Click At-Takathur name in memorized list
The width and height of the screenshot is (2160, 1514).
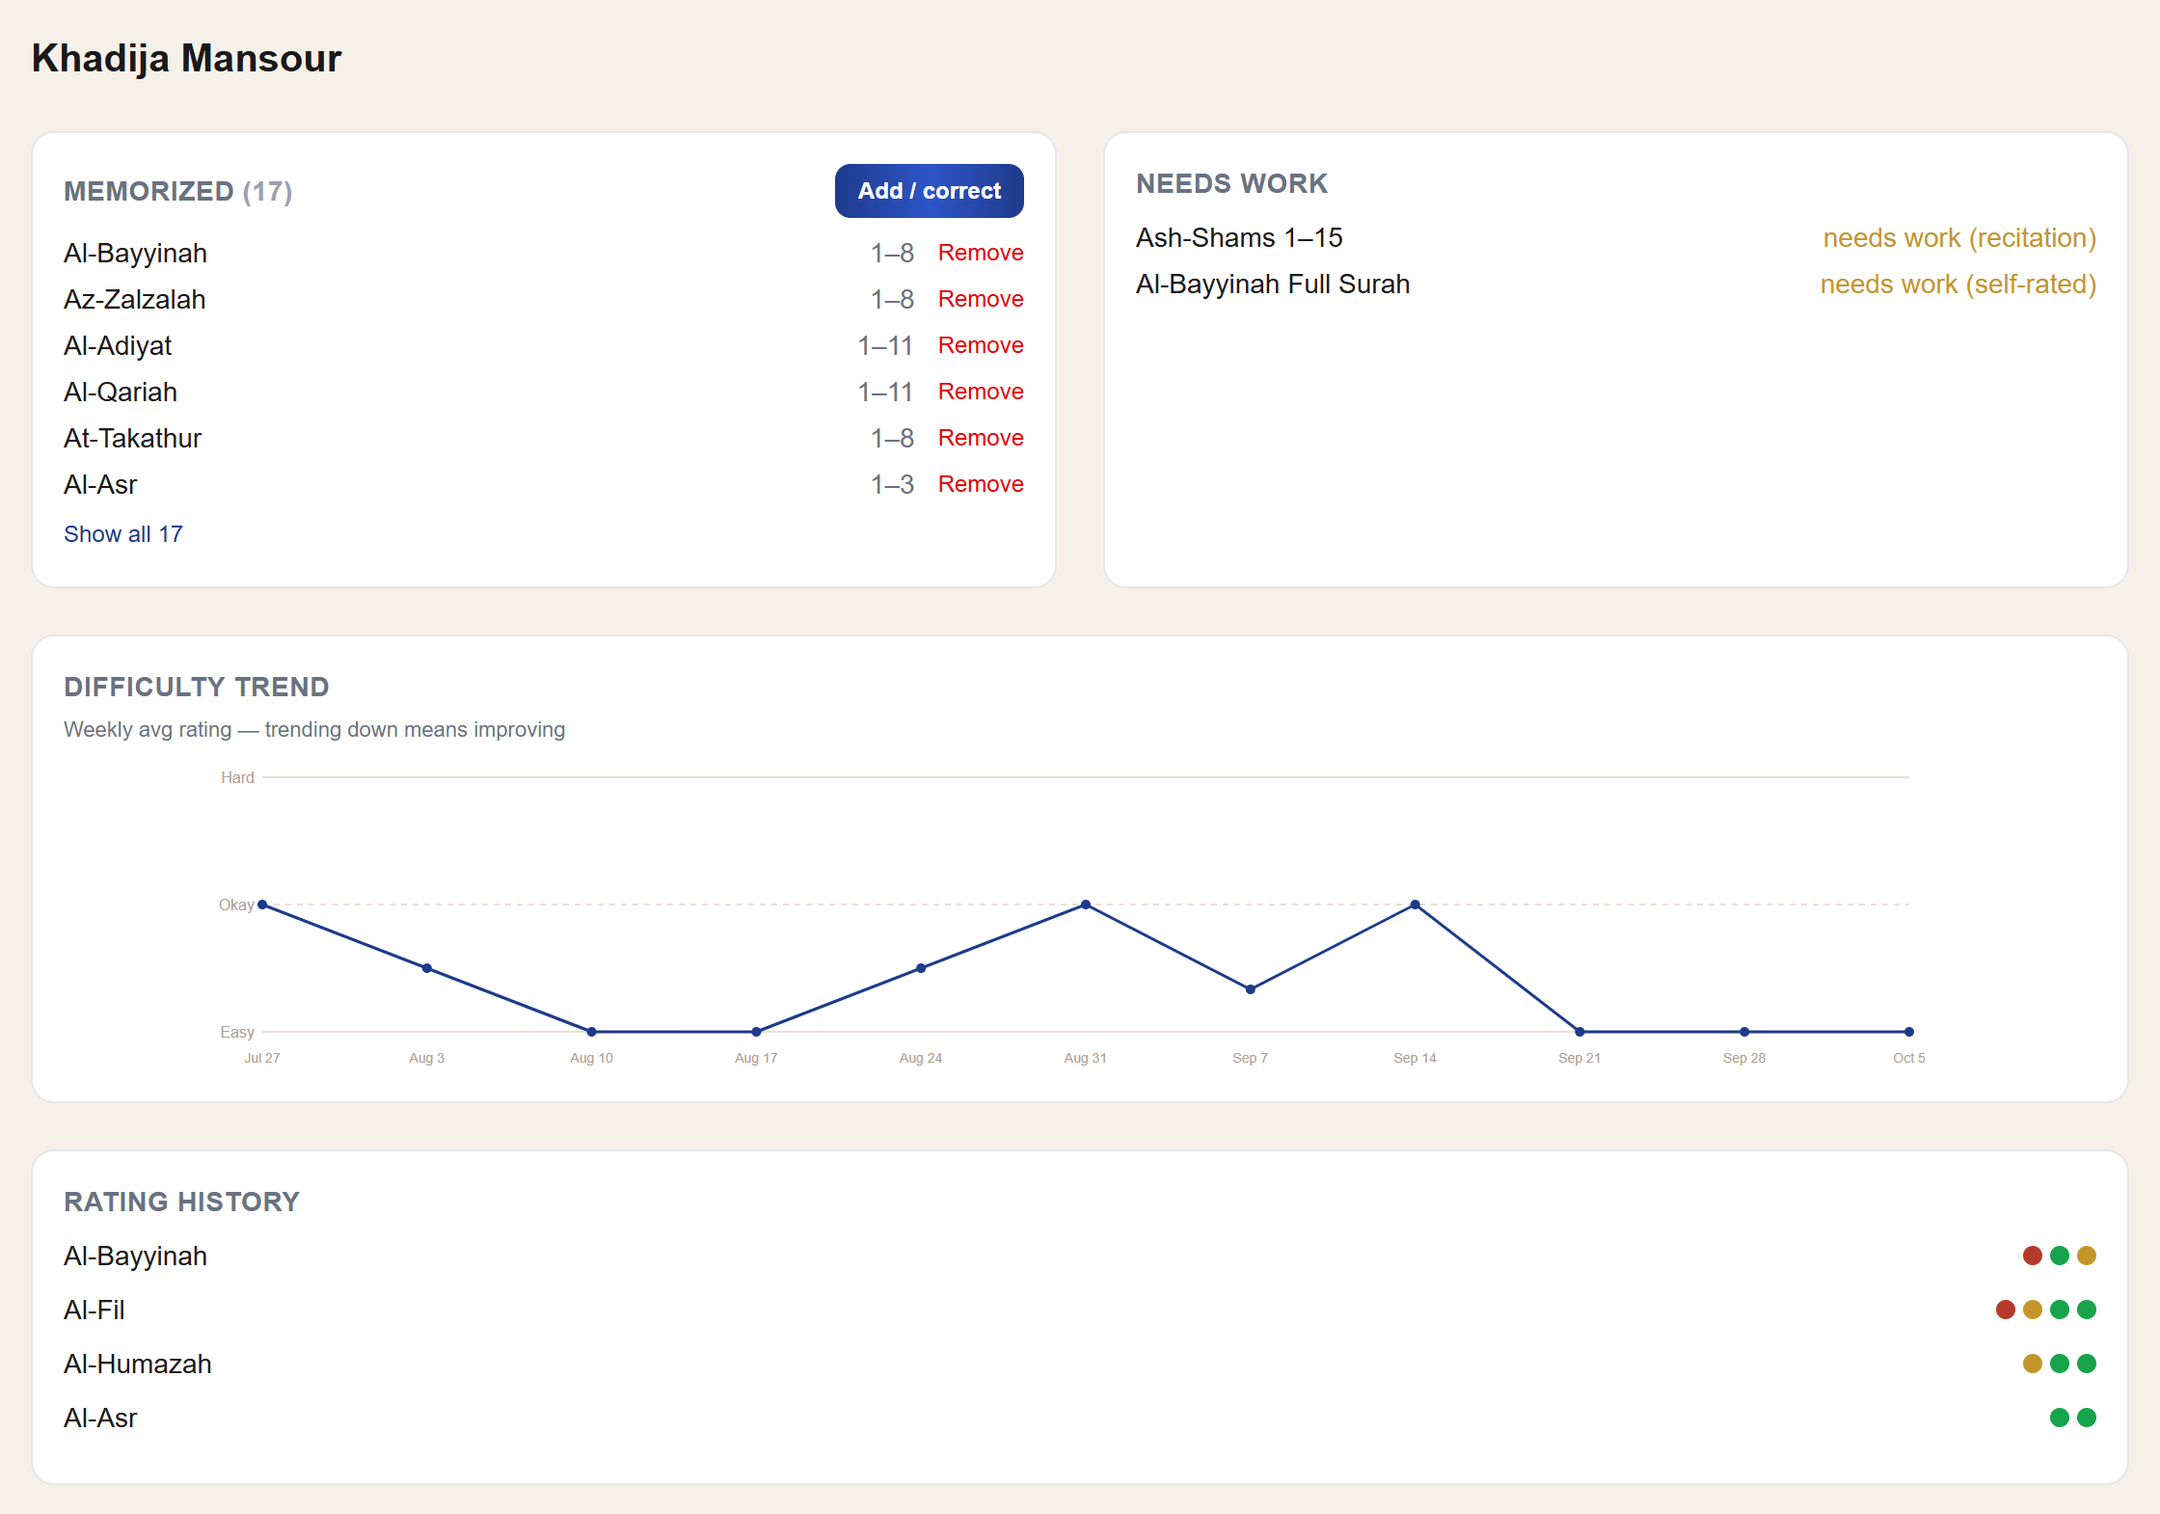point(132,438)
